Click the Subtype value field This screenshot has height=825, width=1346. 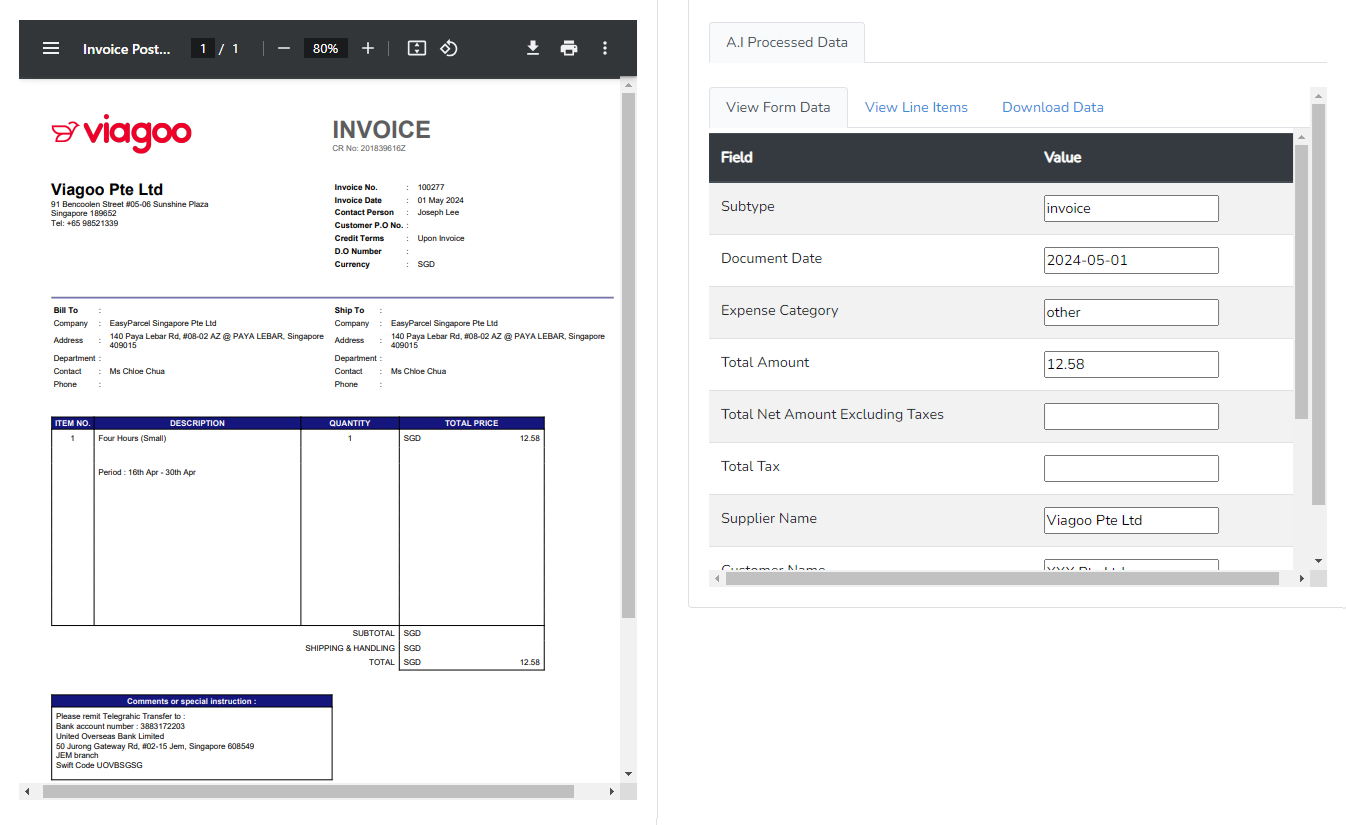[1130, 208]
